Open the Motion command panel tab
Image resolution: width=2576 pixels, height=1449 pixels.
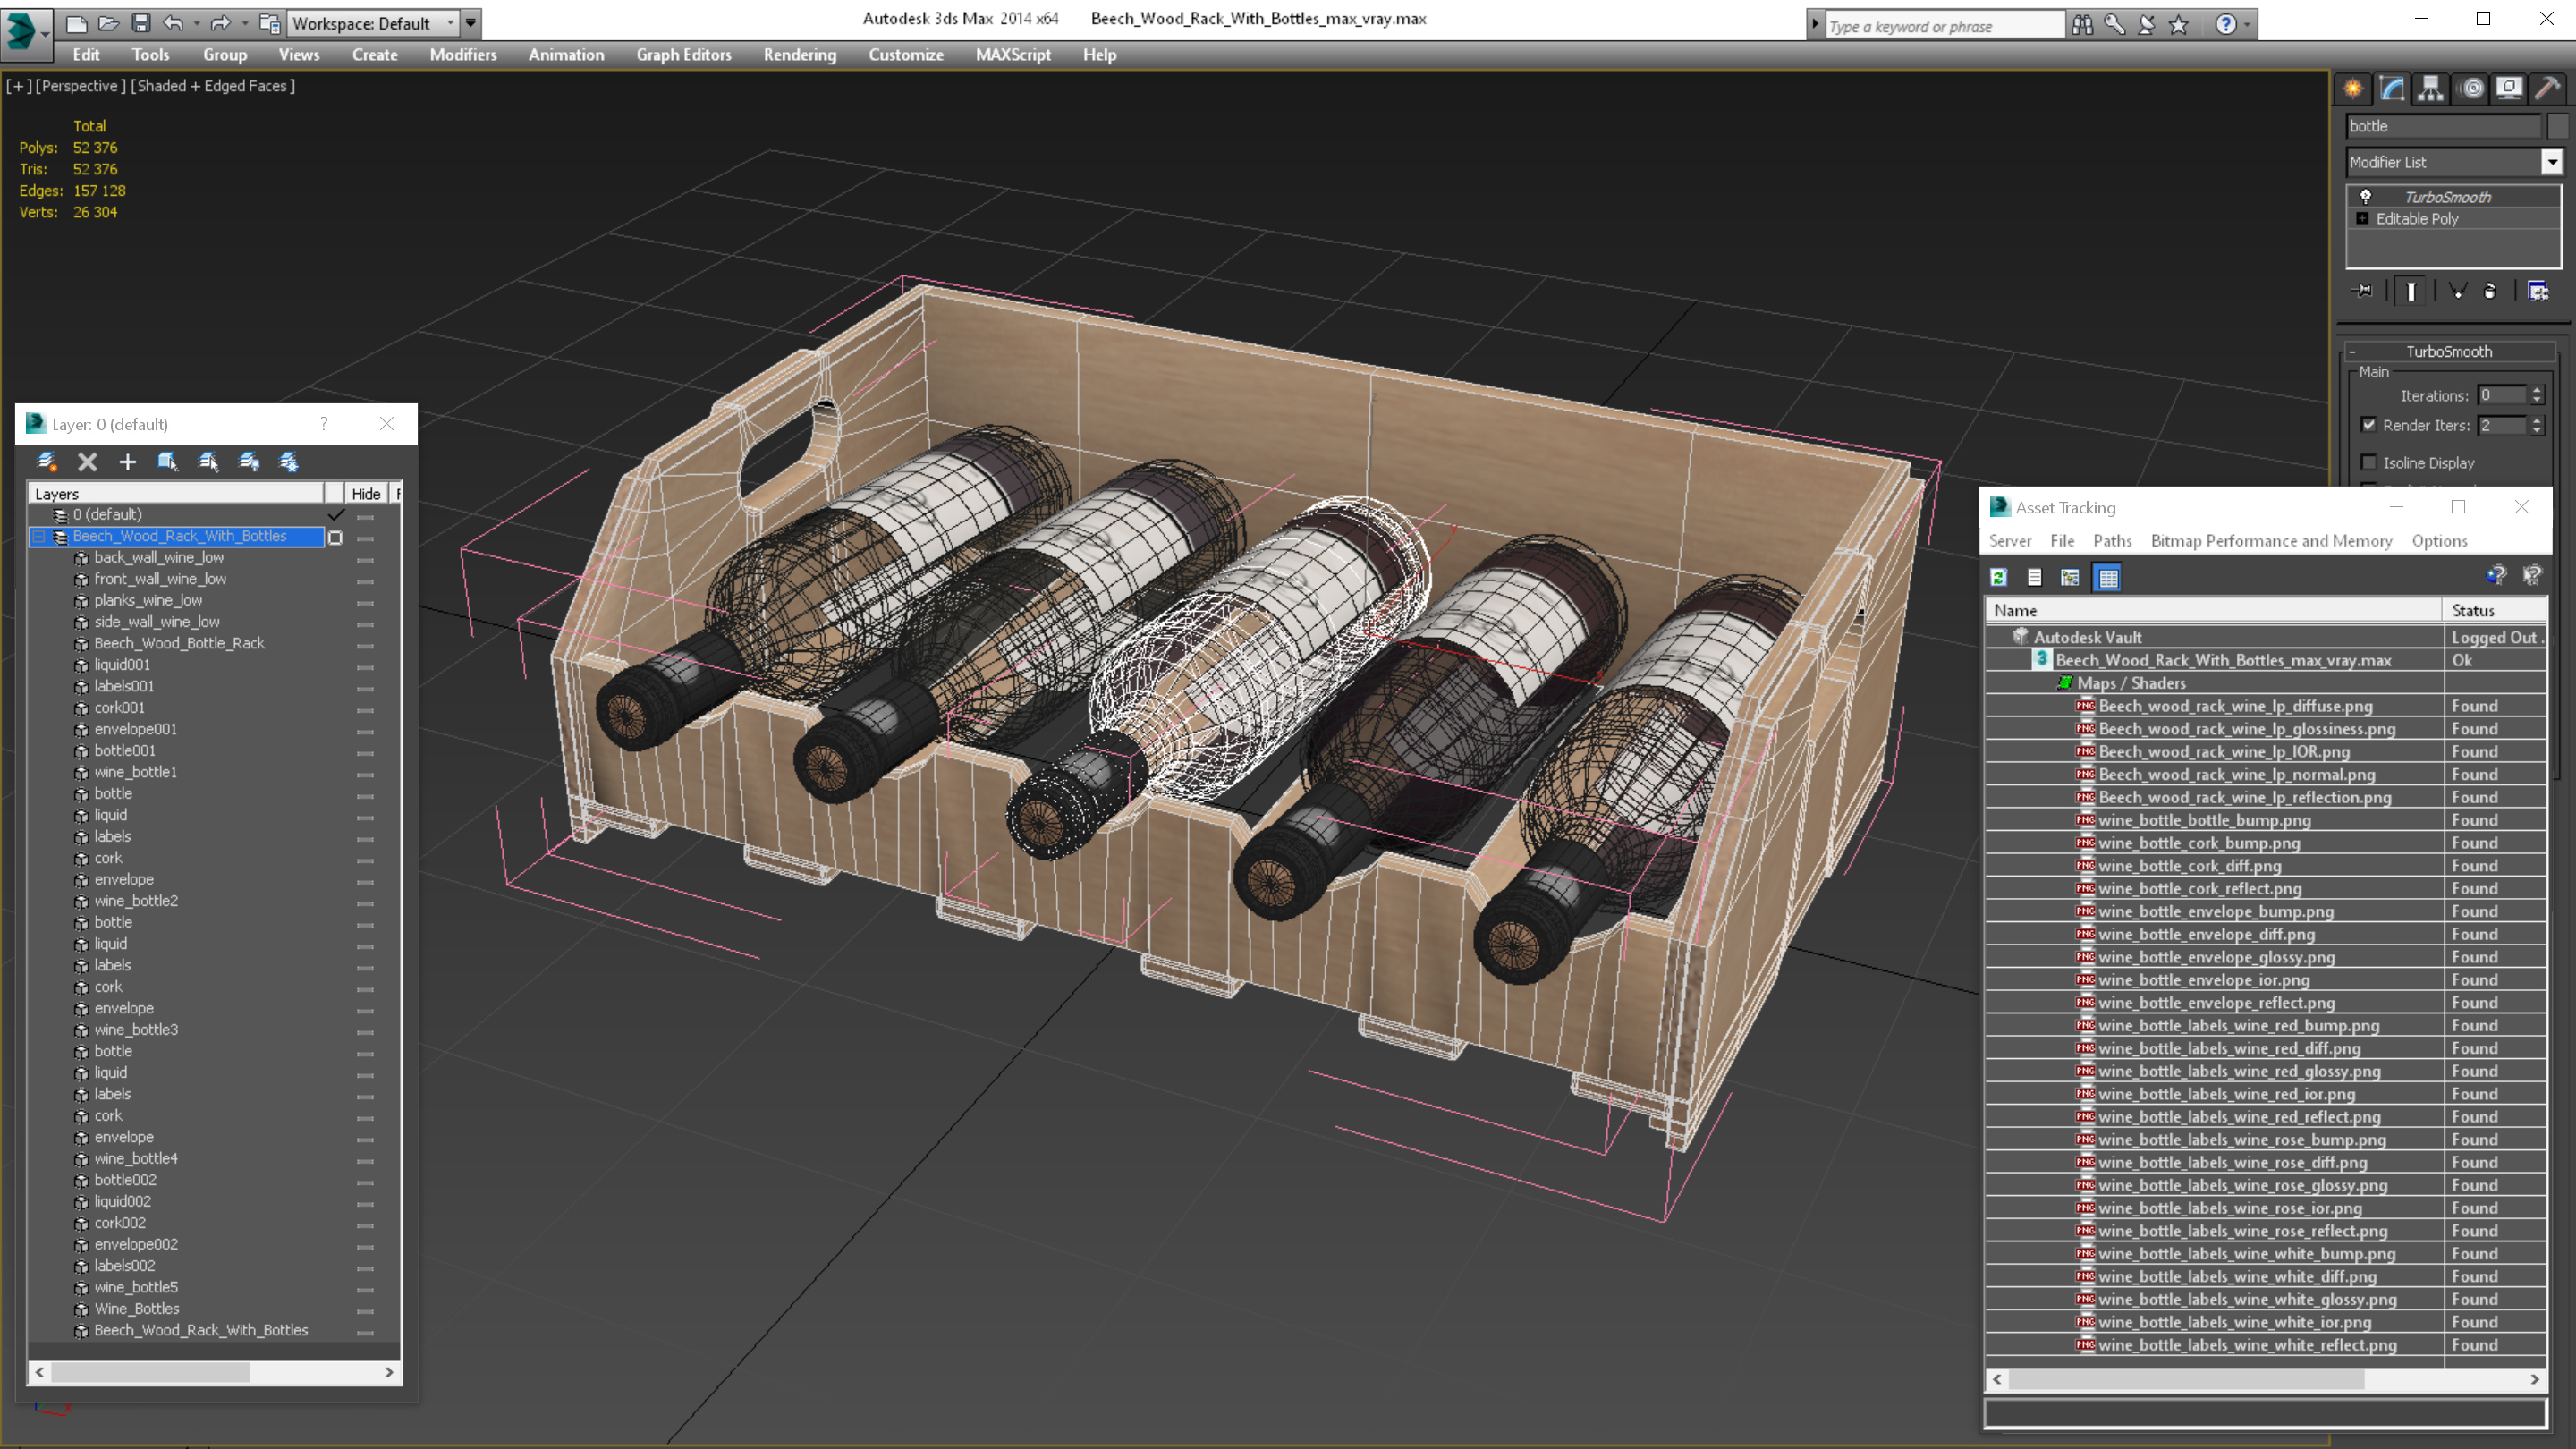(x=2472, y=89)
